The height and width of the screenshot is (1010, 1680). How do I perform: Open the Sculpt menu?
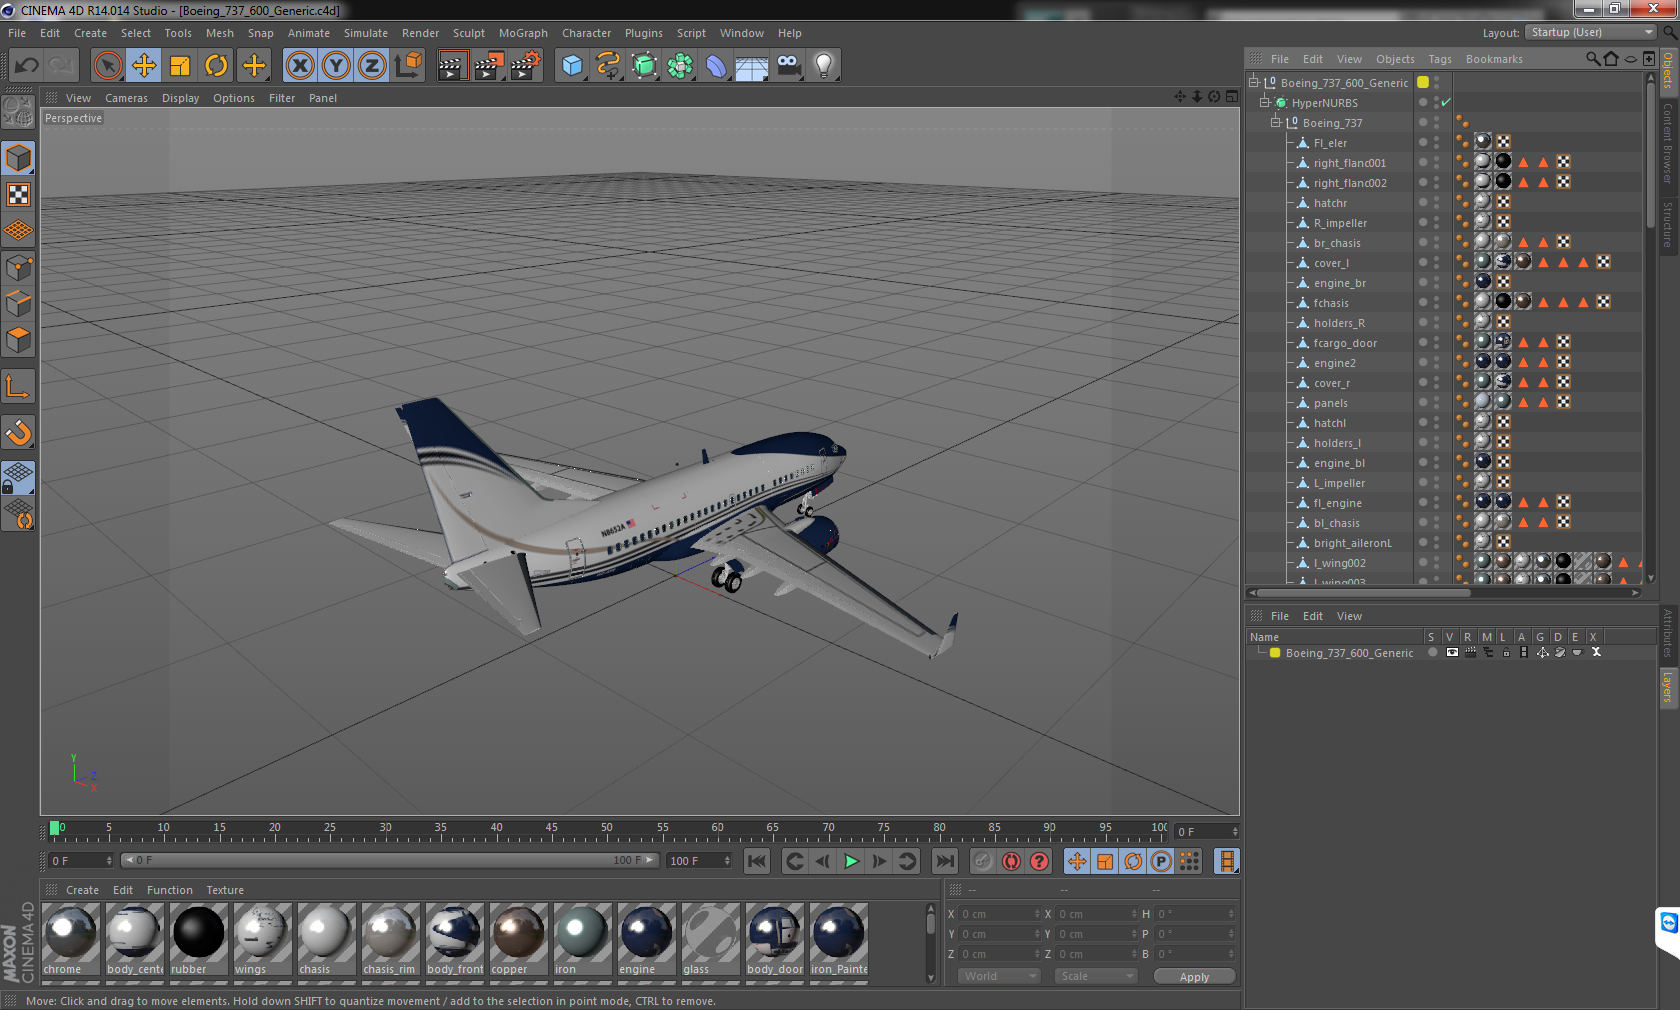468,33
